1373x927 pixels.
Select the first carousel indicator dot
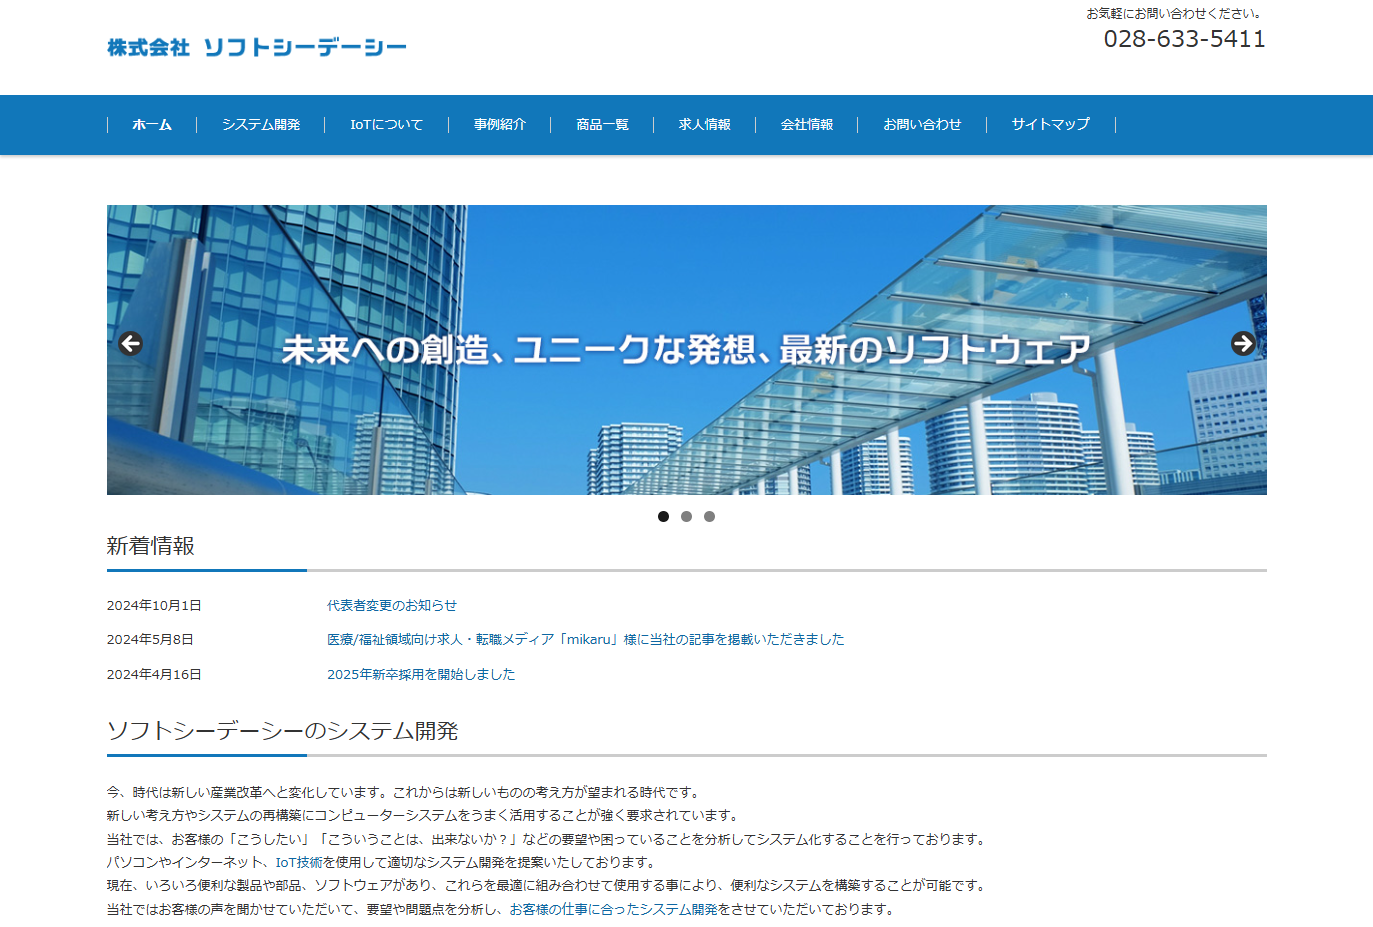click(x=663, y=517)
